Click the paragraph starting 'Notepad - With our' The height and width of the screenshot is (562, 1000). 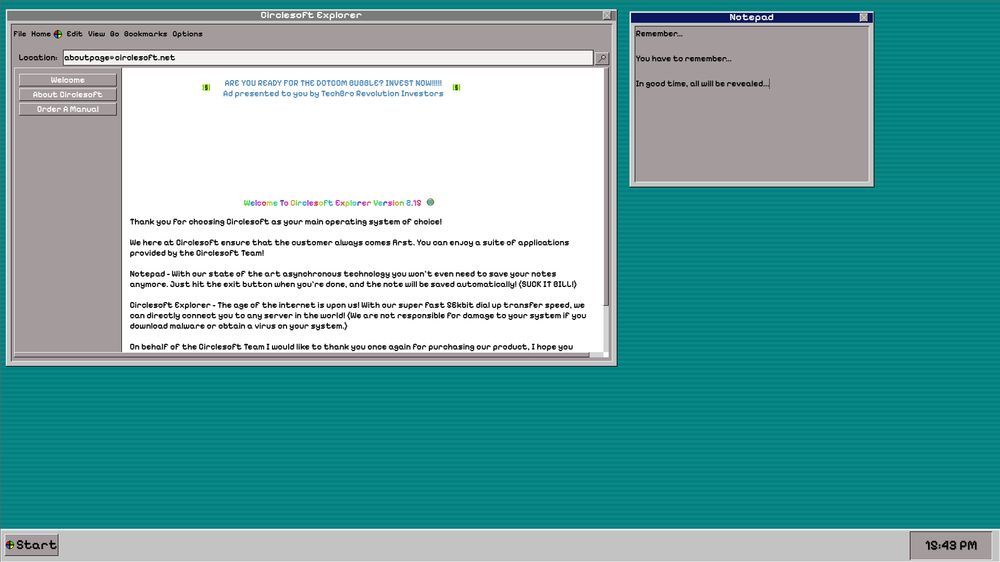coord(353,279)
